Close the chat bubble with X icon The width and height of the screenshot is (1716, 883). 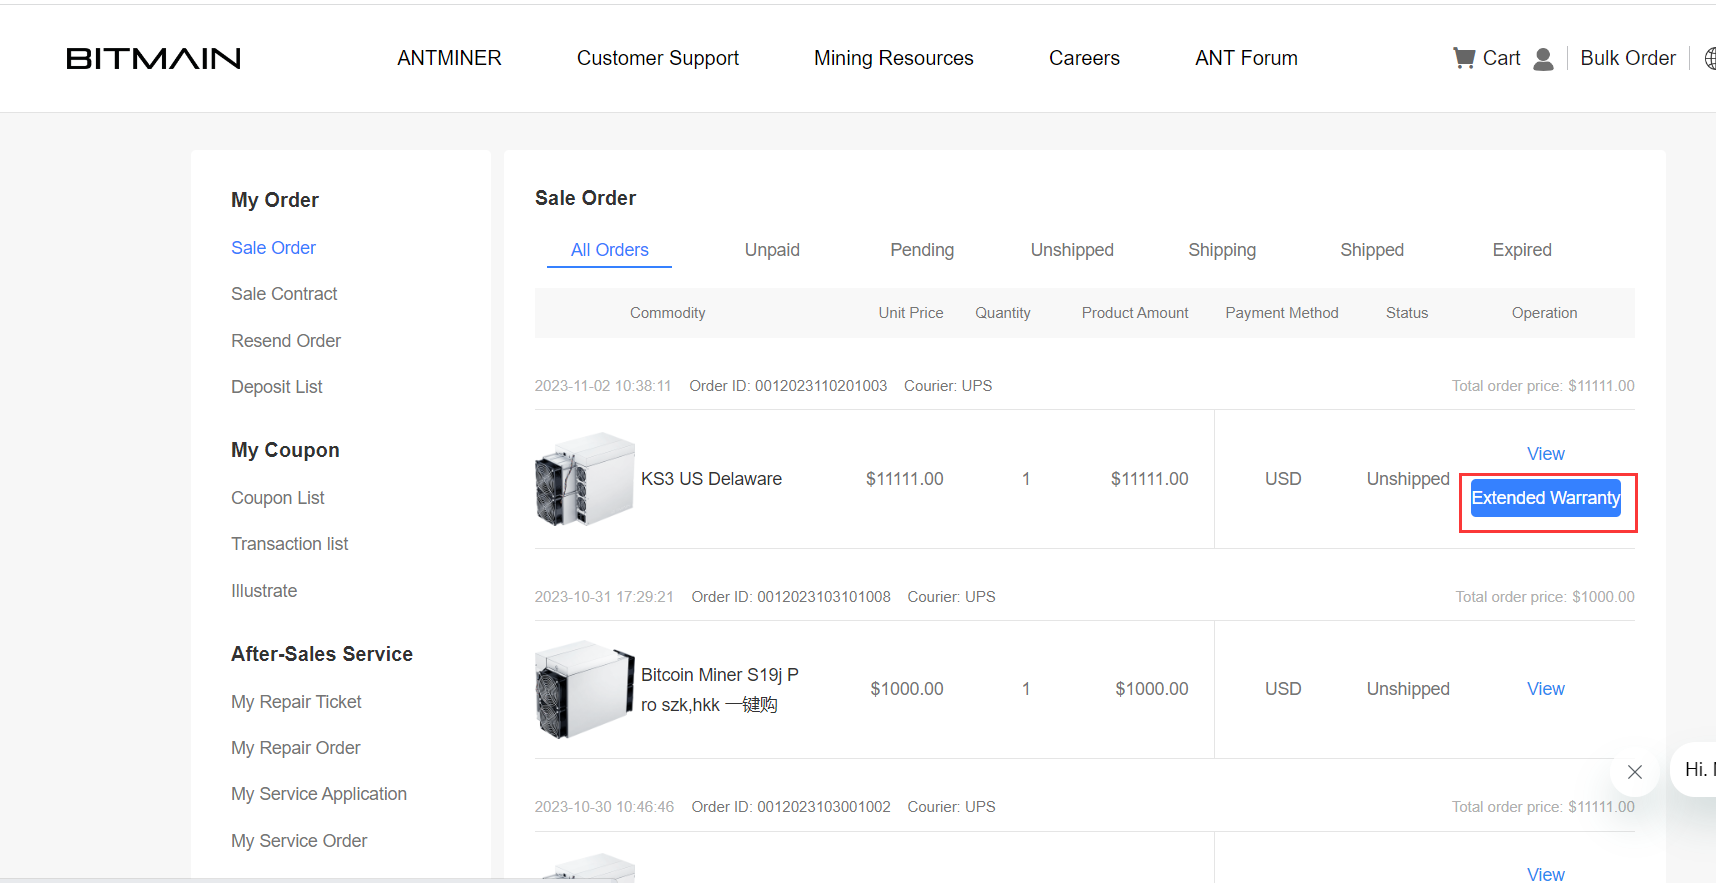[x=1635, y=772]
